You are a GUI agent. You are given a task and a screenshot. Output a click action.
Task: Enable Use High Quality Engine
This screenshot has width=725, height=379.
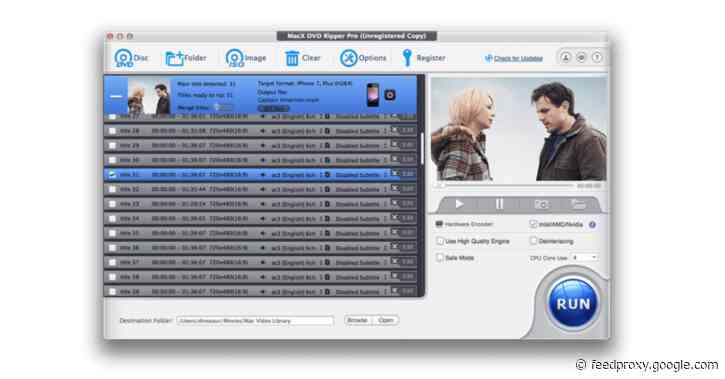point(440,241)
